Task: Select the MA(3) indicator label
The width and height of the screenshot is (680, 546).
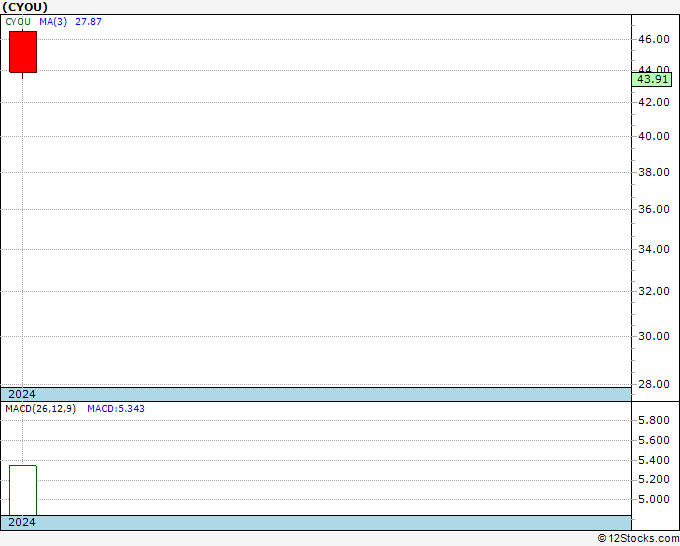Action: tap(53, 22)
